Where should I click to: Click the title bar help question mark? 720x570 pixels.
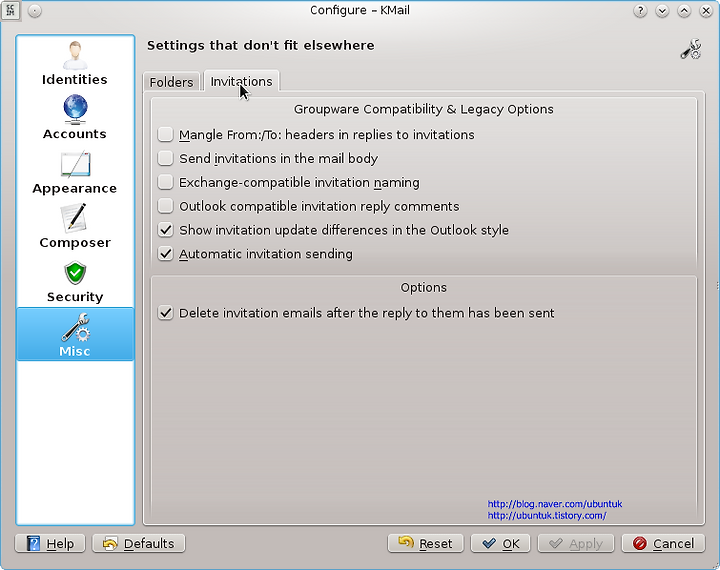pyautogui.click(x=640, y=11)
